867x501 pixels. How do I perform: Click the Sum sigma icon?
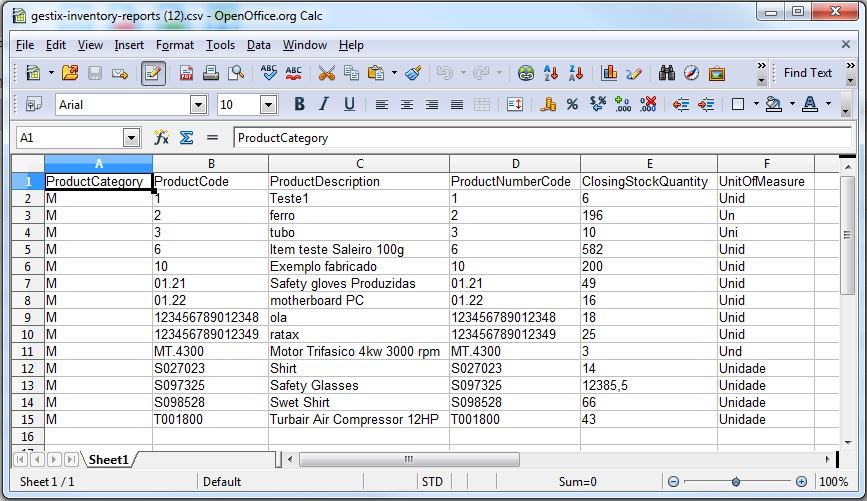click(186, 137)
